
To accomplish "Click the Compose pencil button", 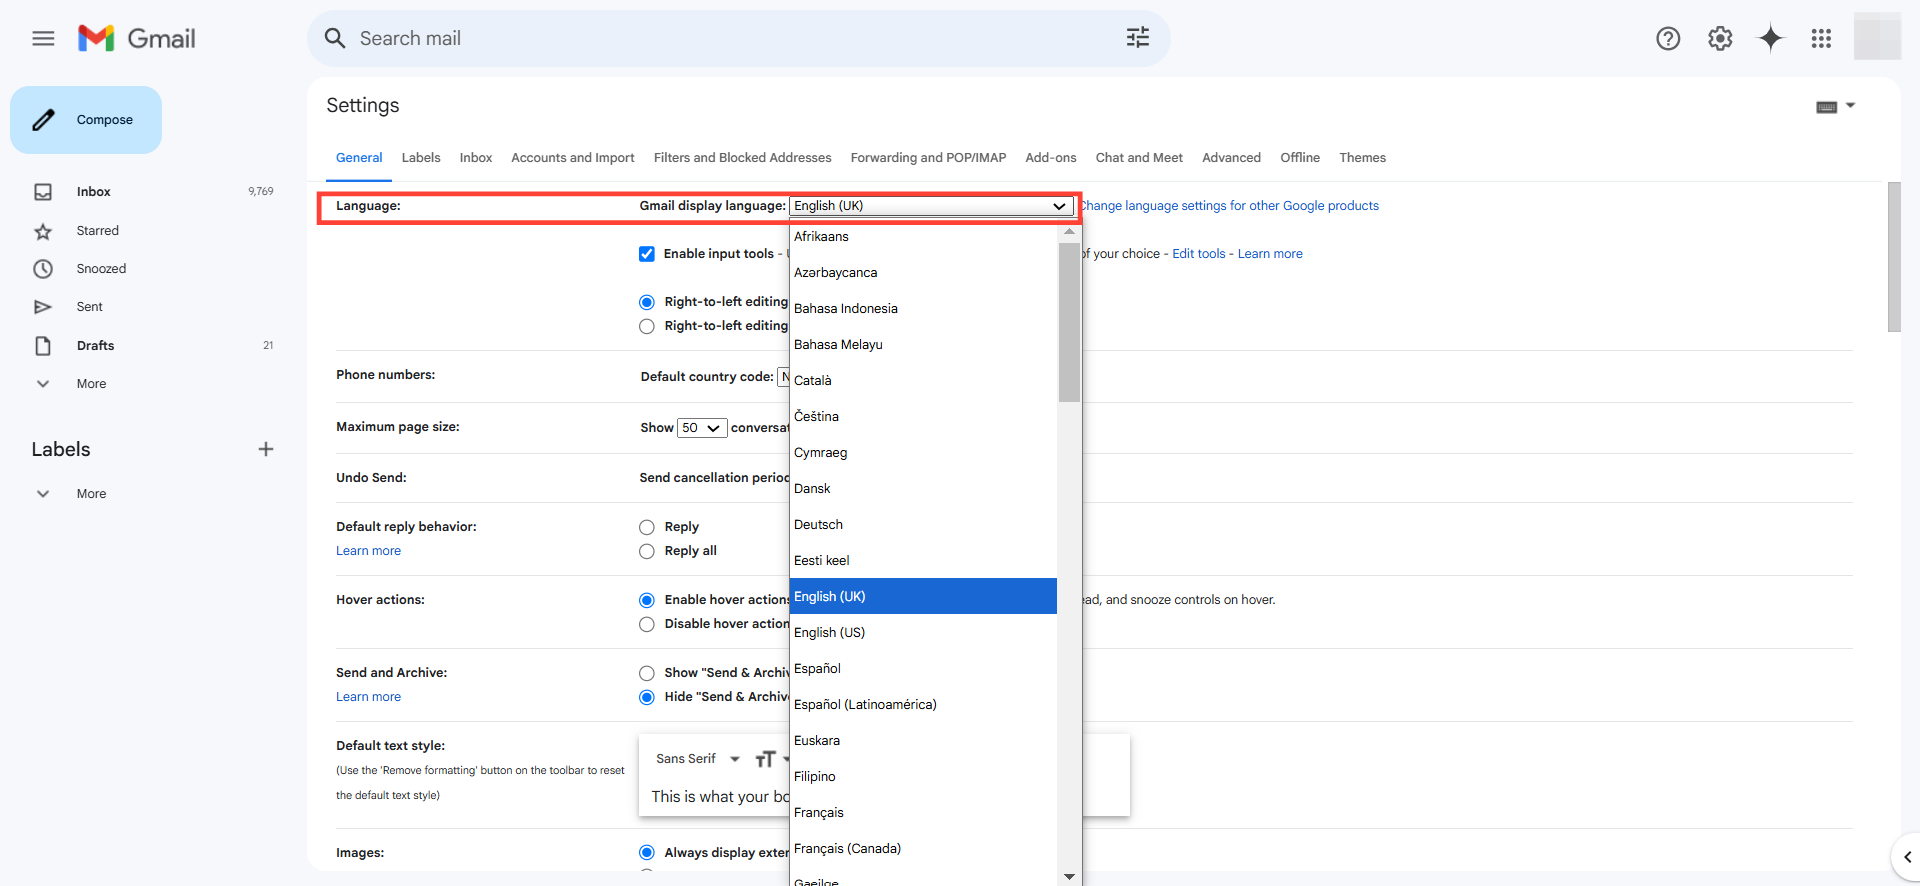I will point(86,120).
